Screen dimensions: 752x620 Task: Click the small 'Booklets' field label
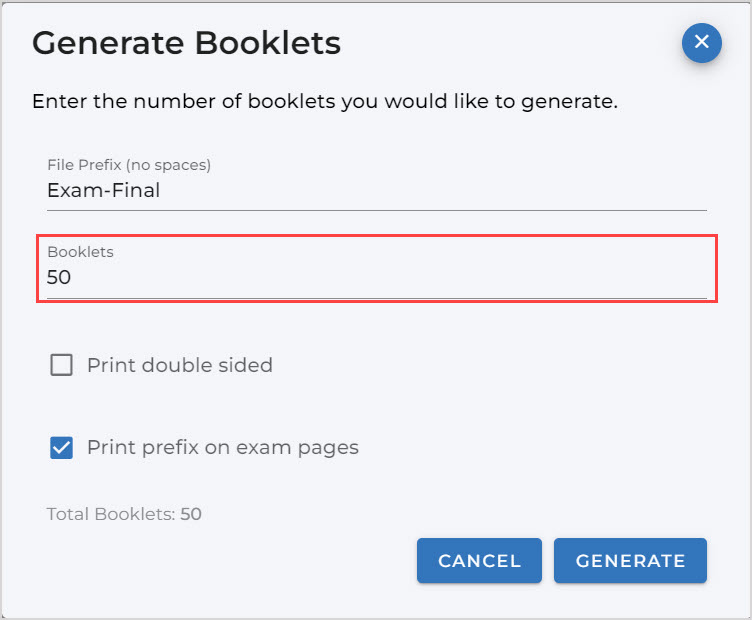pyautogui.click(x=80, y=252)
